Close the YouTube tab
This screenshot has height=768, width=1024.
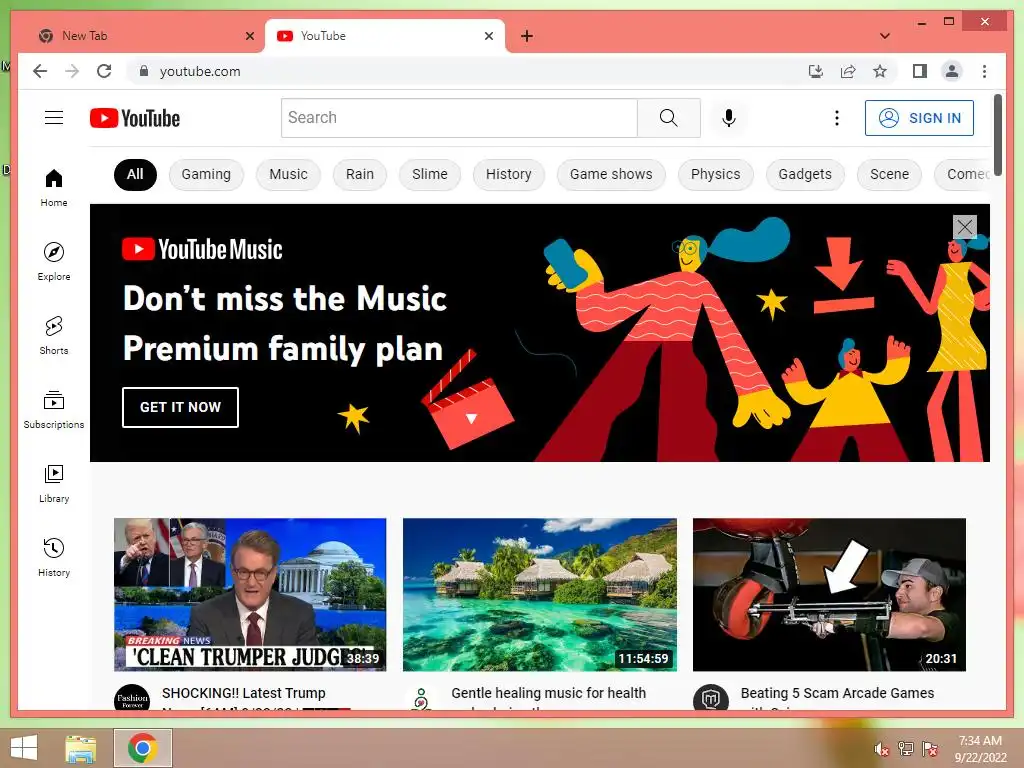click(488, 36)
